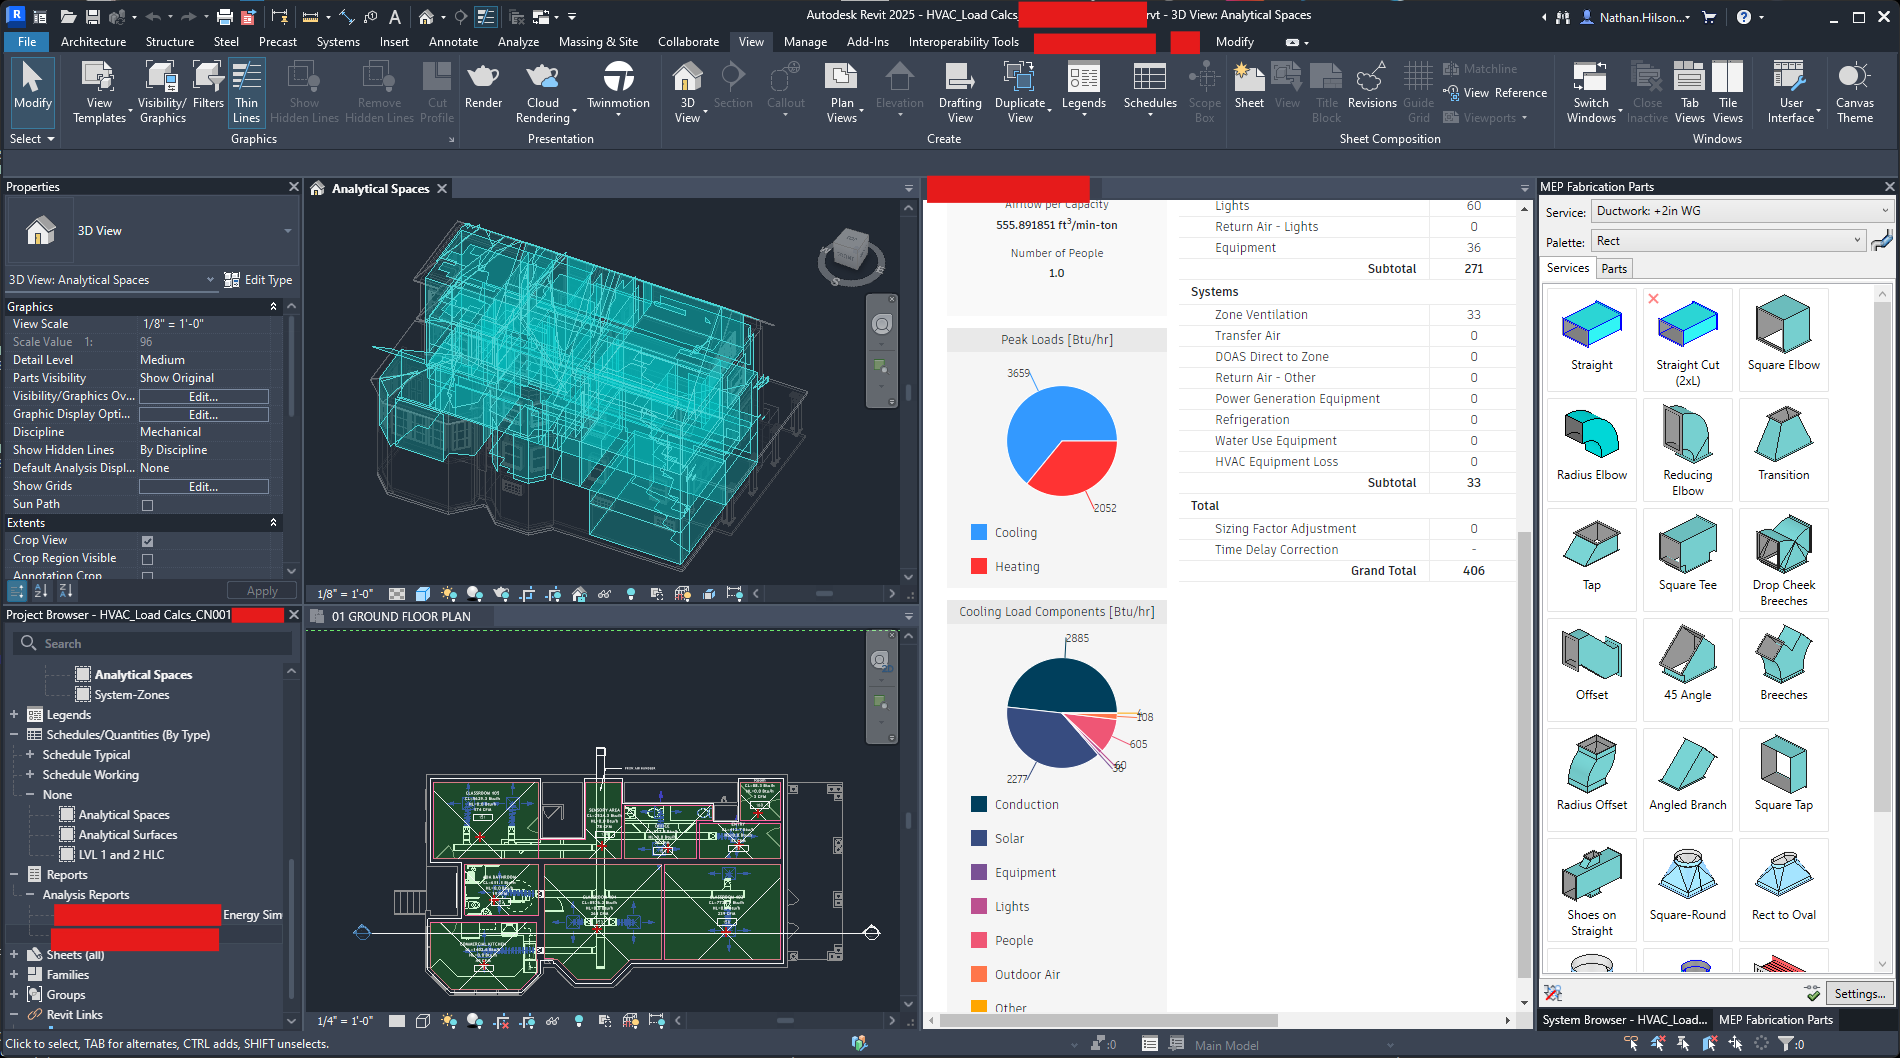Click the Render teapot icon
This screenshot has width=1900, height=1058.
pos(483,78)
